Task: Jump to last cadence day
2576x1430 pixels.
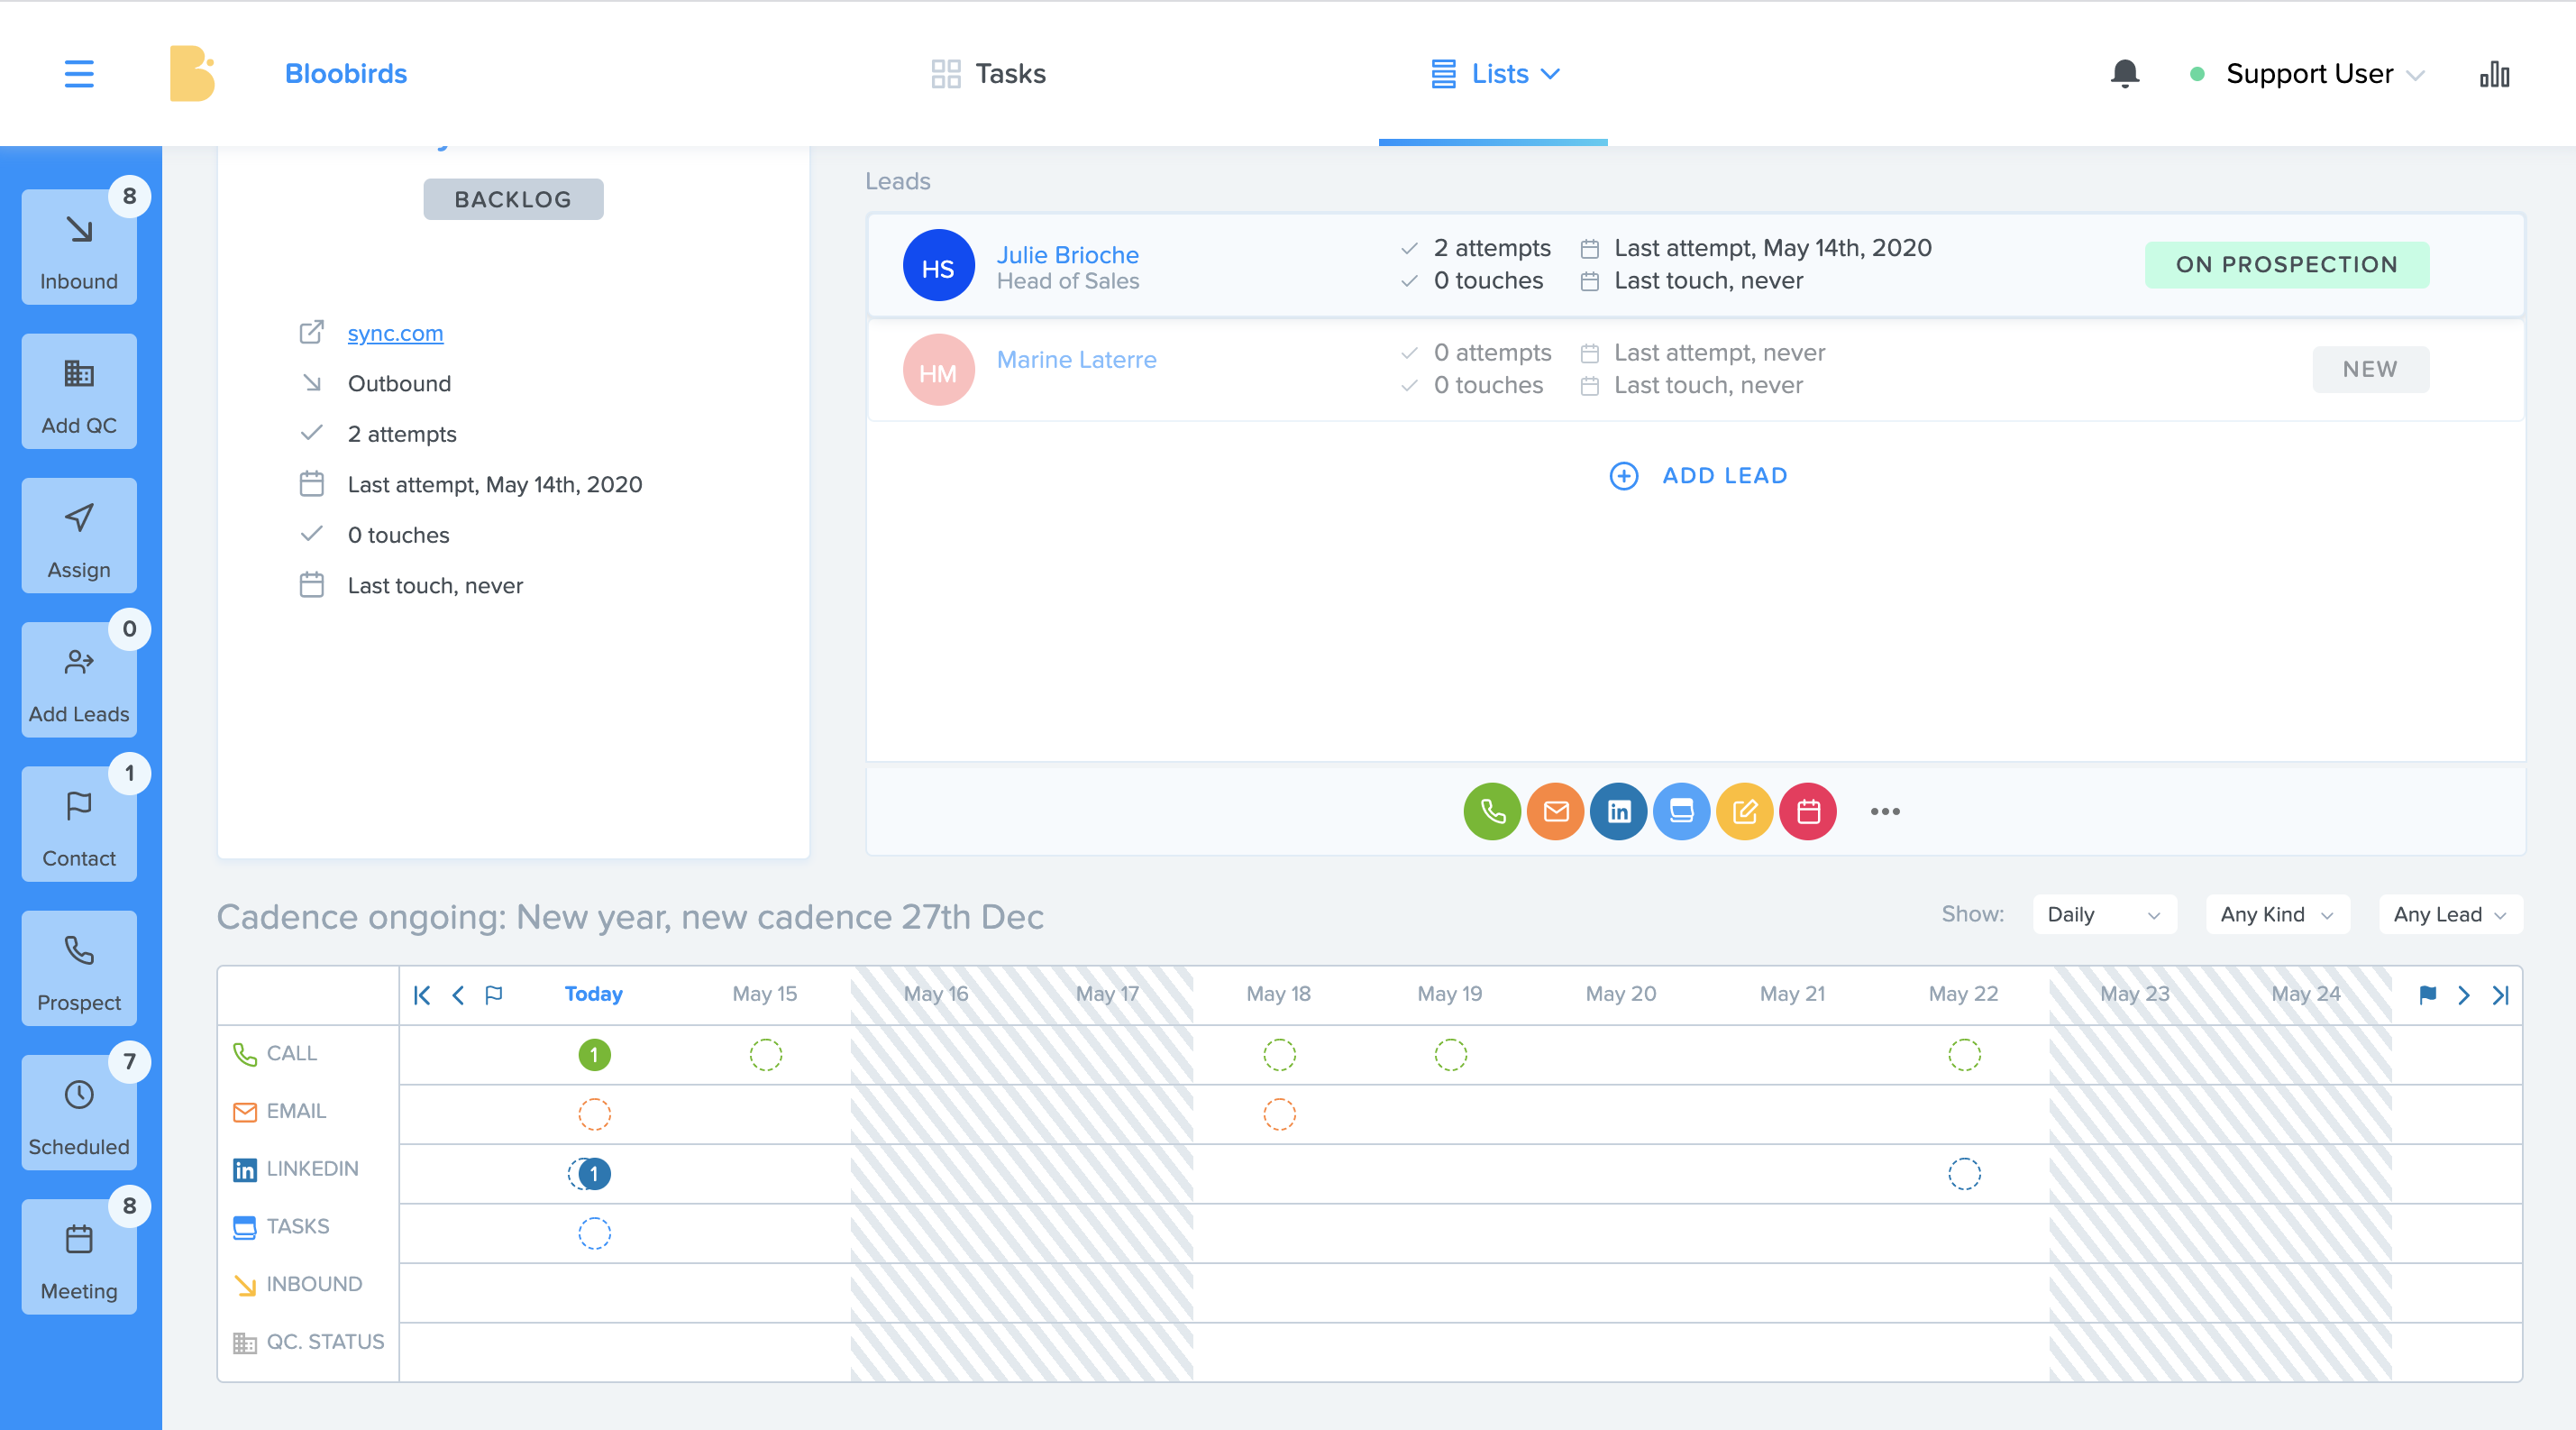Action: coord(2500,995)
